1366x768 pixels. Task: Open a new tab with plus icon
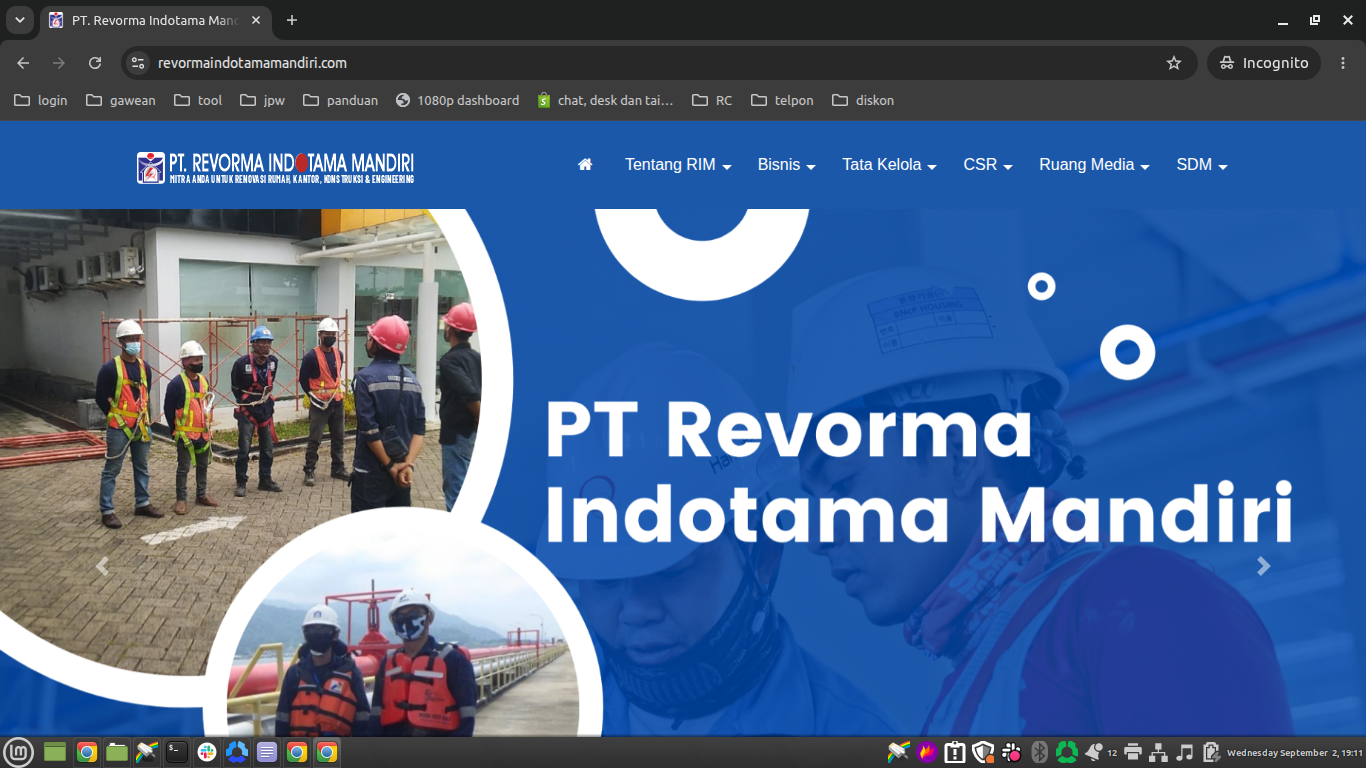(x=292, y=20)
